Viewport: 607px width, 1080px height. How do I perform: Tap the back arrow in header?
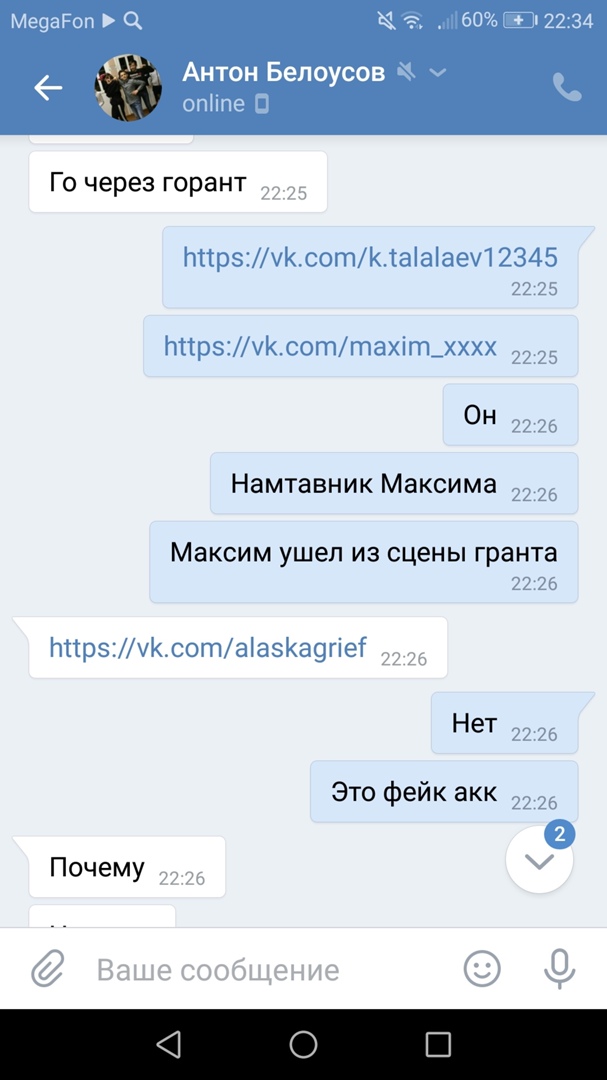[x=48, y=87]
